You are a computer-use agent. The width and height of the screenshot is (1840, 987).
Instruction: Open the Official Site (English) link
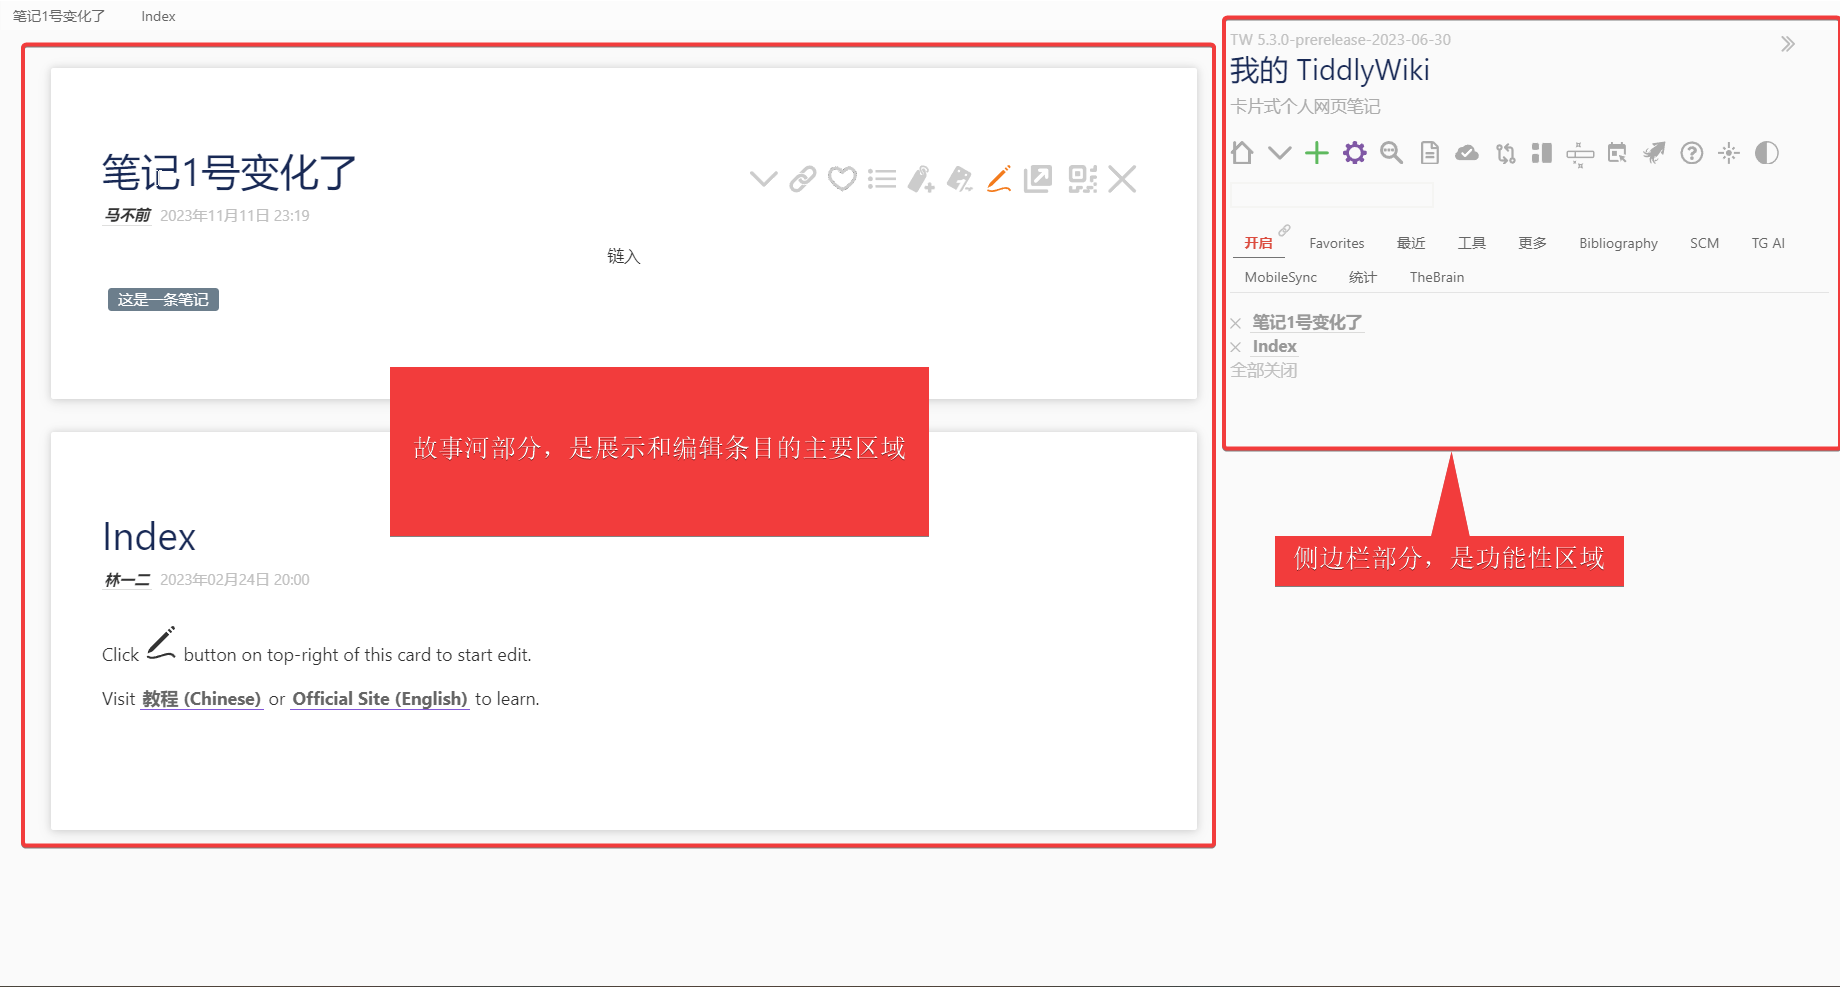coord(380,698)
